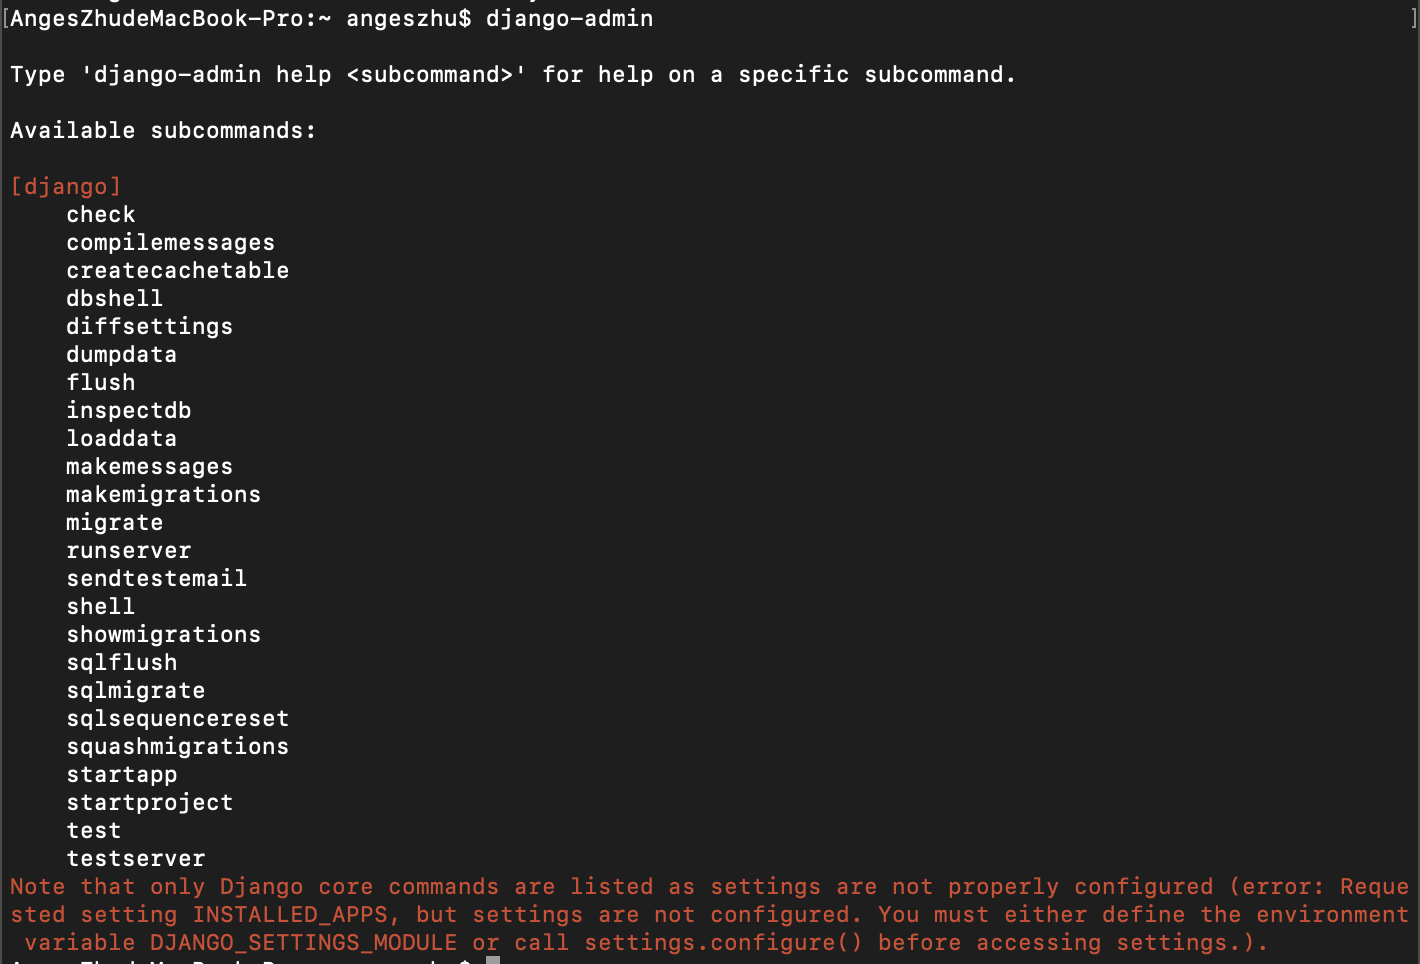The width and height of the screenshot is (1420, 964).
Task: Click the 'showmigrations' subcommand text
Action: point(163,635)
